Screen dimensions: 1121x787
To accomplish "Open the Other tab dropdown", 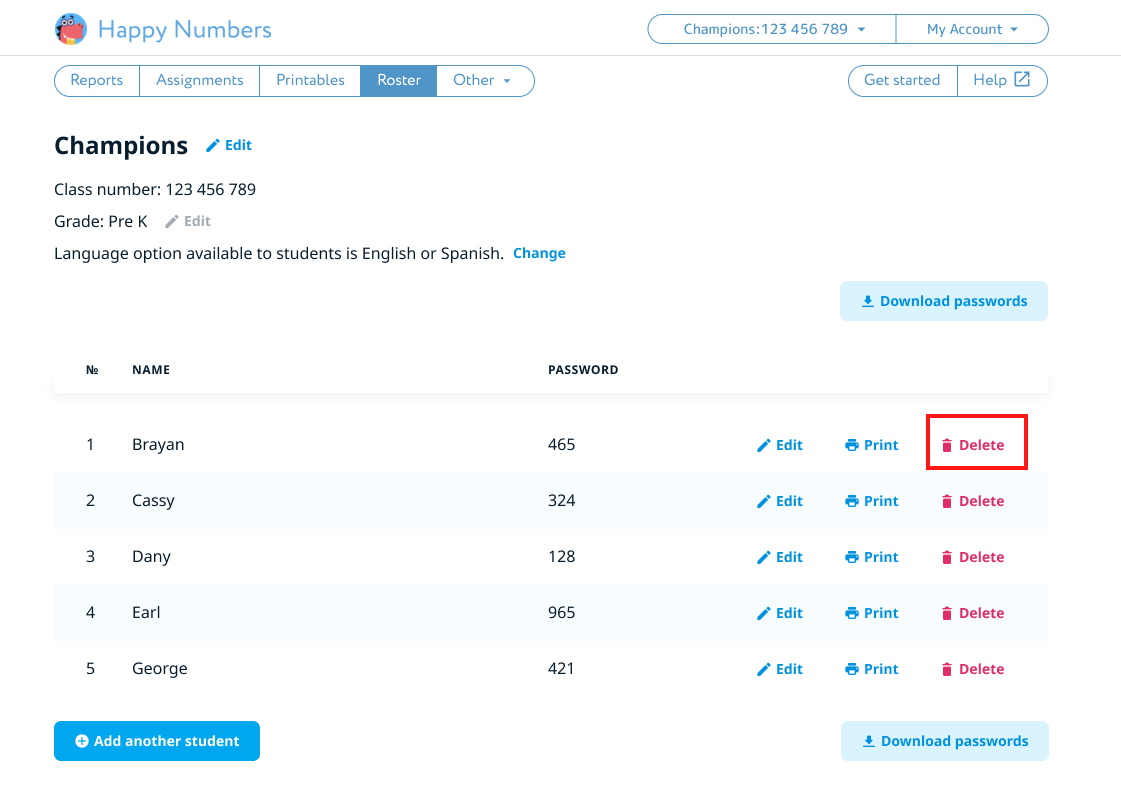I will (x=484, y=80).
